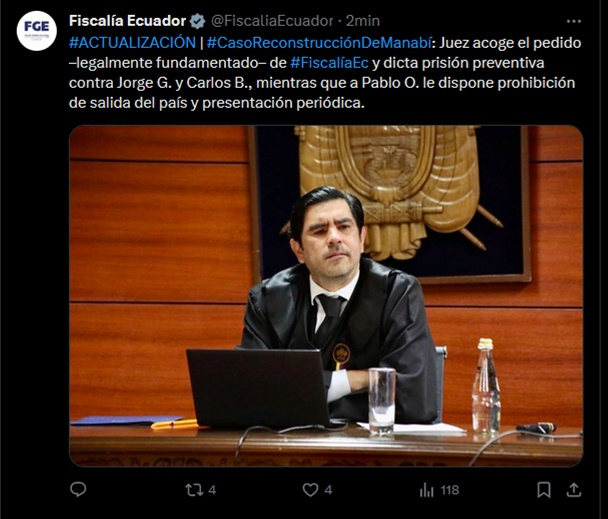
Task: Click the #FiscalíaEc hashtag
Action: (x=329, y=63)
